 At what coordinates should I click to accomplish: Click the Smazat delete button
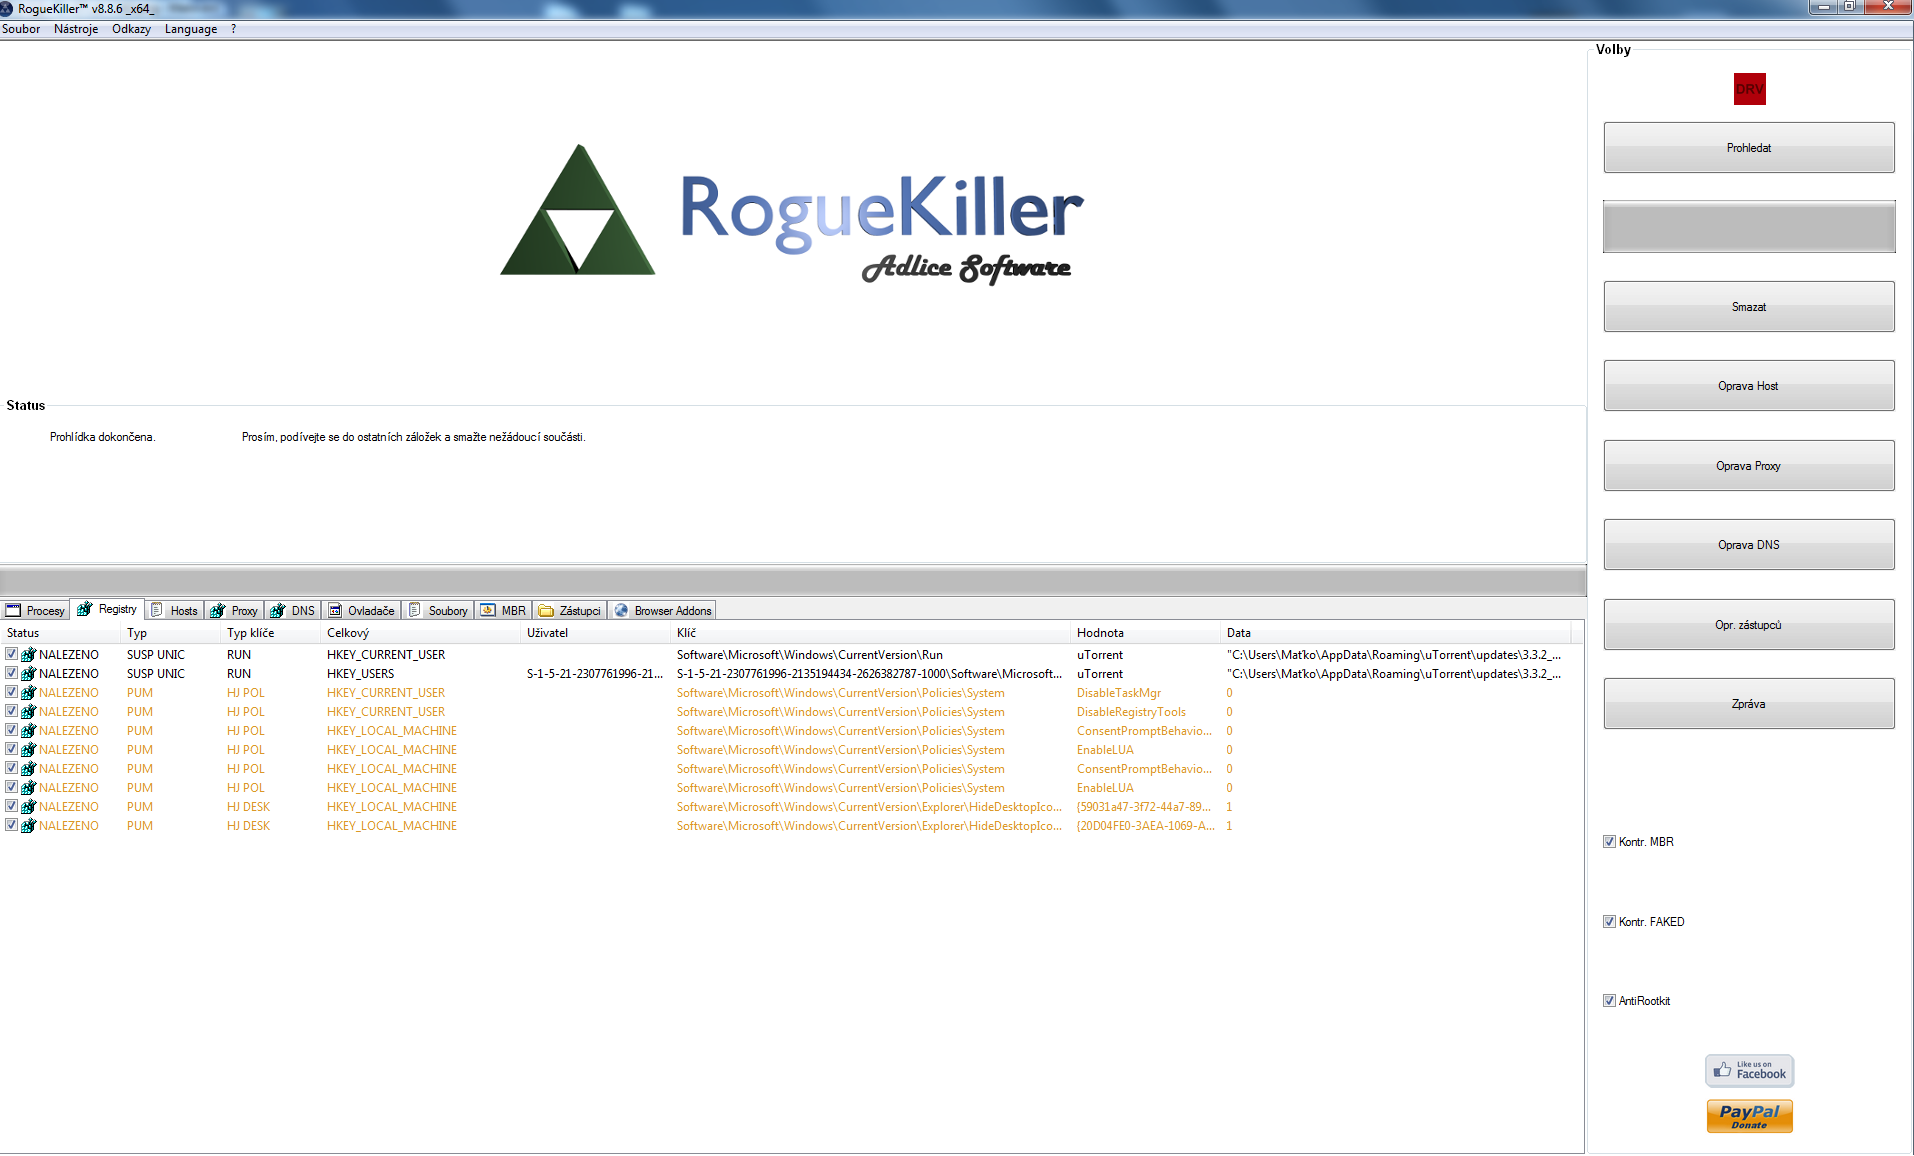point(1748,307)
